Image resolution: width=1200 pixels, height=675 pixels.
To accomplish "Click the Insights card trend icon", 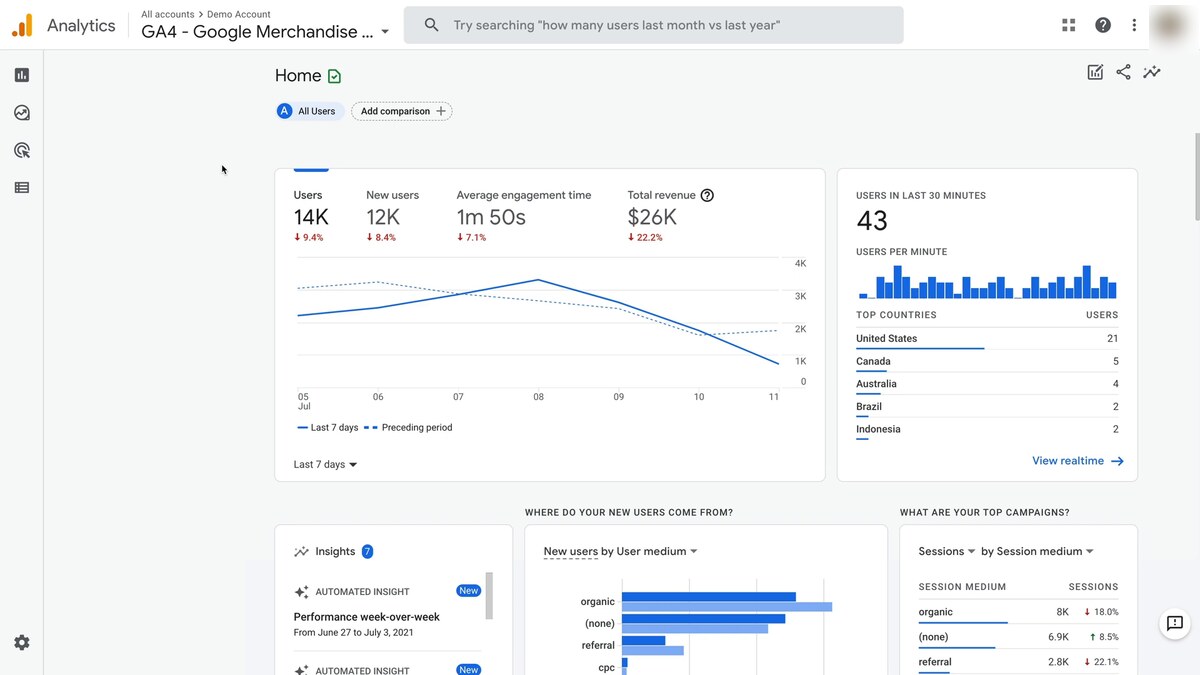I will 301,552.
